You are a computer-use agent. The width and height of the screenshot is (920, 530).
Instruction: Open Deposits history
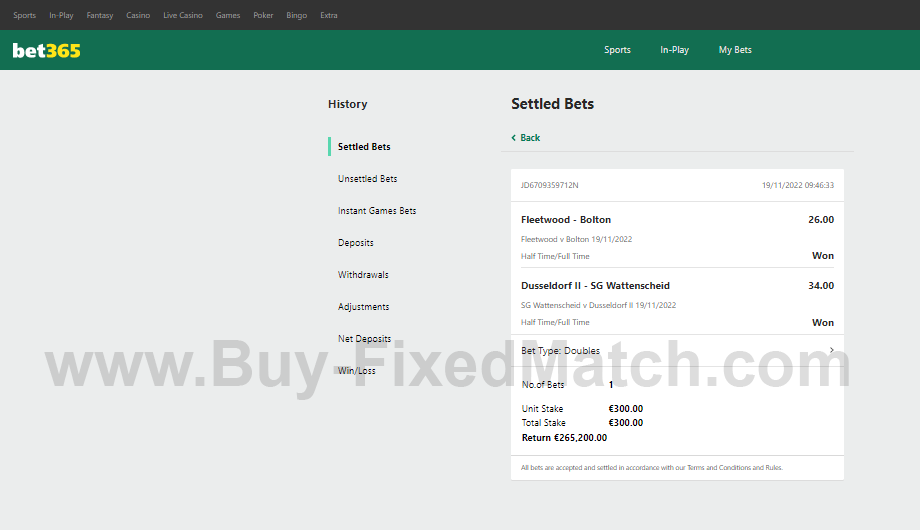pyautogui.click(x=356, y=243)
